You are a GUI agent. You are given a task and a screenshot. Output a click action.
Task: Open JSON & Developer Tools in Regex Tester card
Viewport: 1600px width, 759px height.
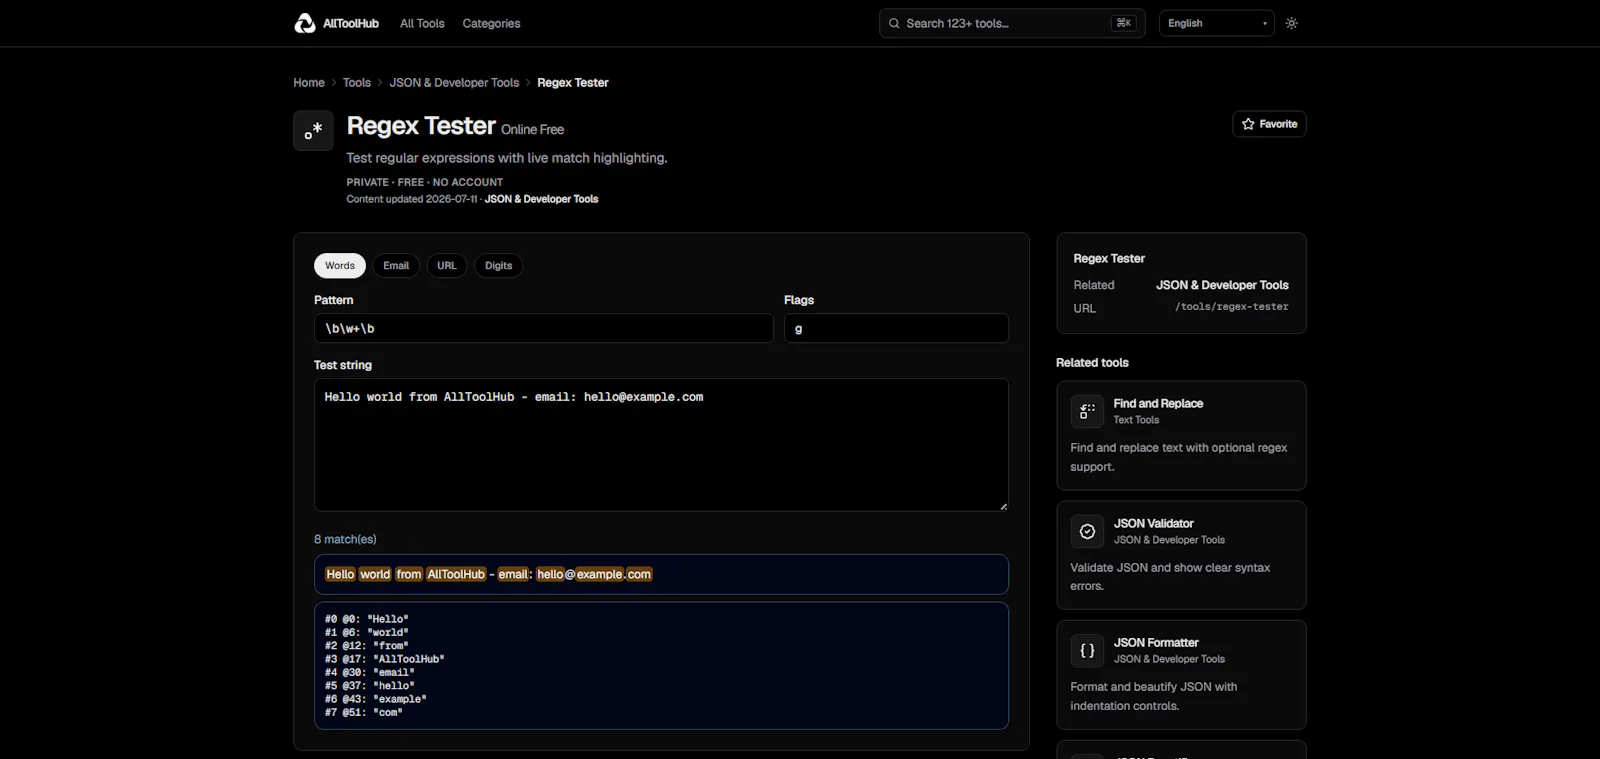pos(1222,285)
